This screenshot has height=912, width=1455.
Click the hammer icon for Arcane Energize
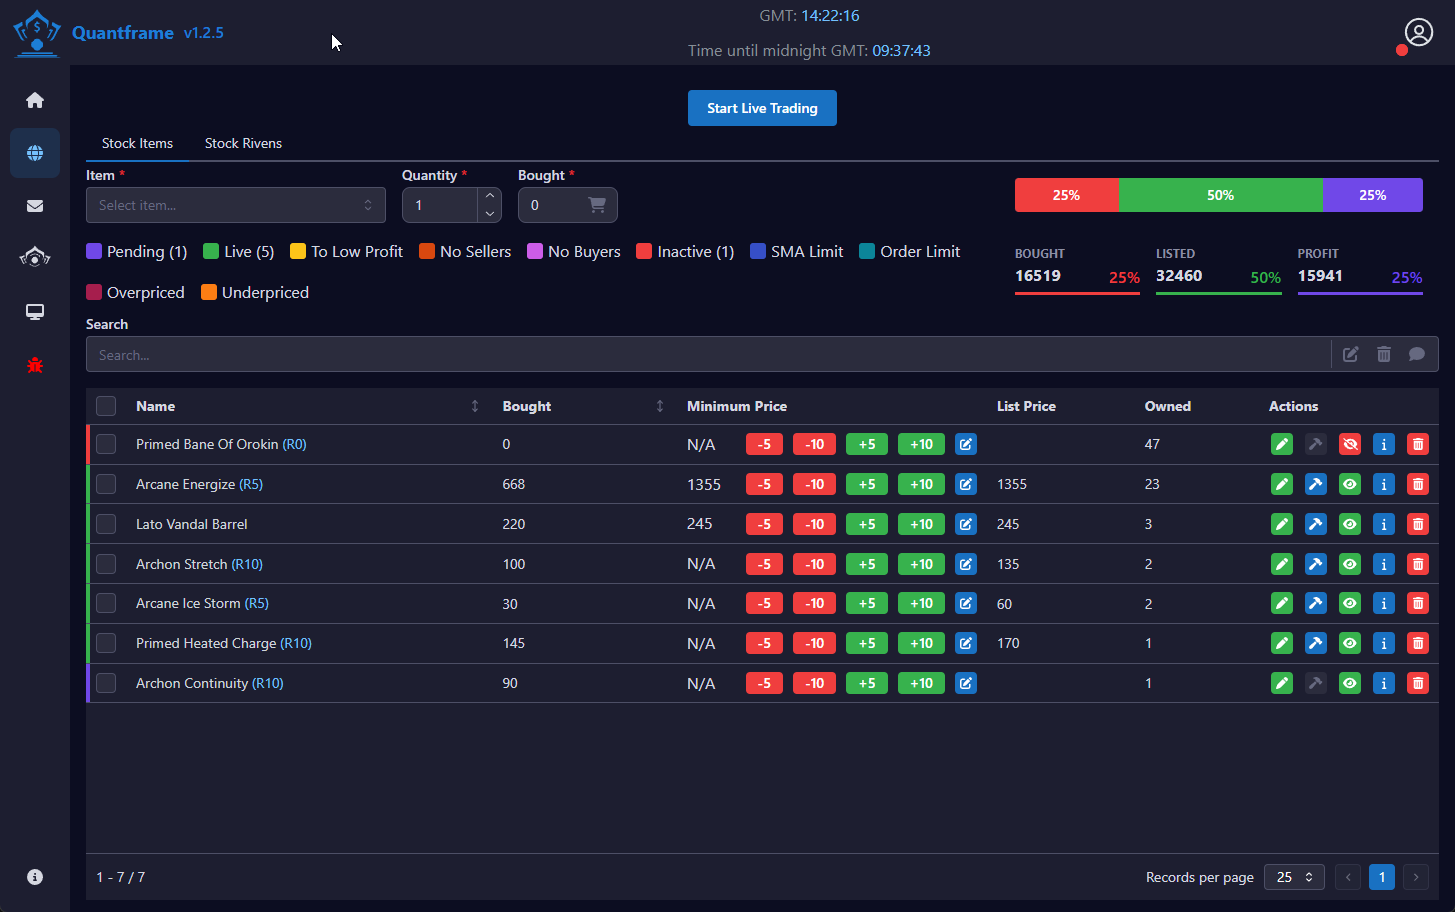1316,484
